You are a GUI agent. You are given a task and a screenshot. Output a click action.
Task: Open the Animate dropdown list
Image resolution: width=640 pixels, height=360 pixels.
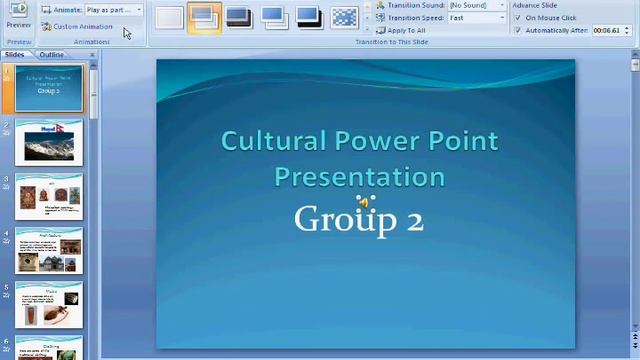tap(139, 10)
